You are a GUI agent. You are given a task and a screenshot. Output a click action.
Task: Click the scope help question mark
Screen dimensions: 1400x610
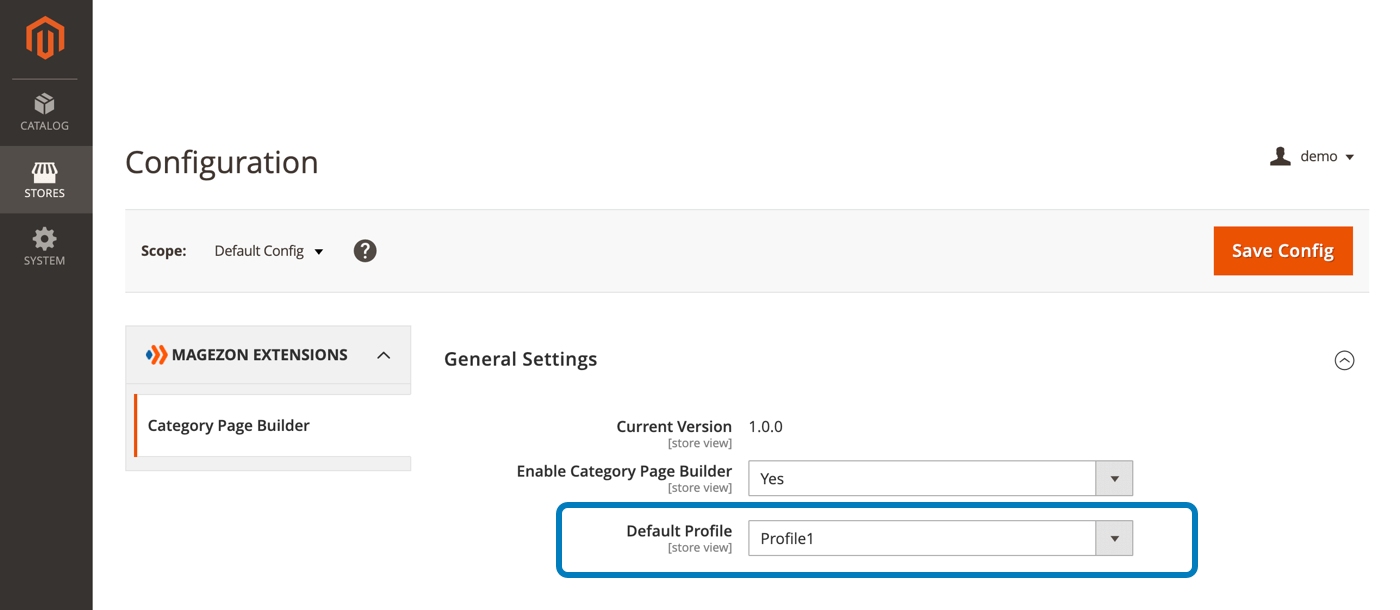365,251
